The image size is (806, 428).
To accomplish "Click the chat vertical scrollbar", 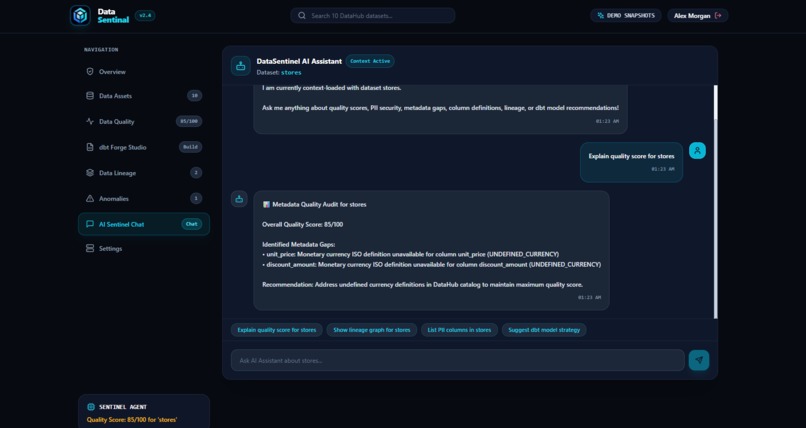I will [x=715, y=201].
